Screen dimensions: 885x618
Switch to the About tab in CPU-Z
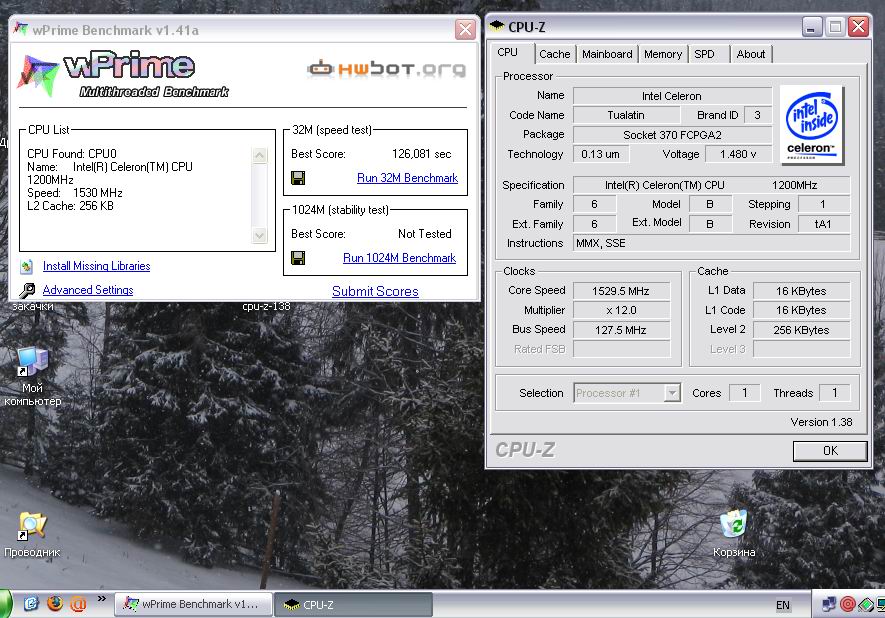point(751,54)
